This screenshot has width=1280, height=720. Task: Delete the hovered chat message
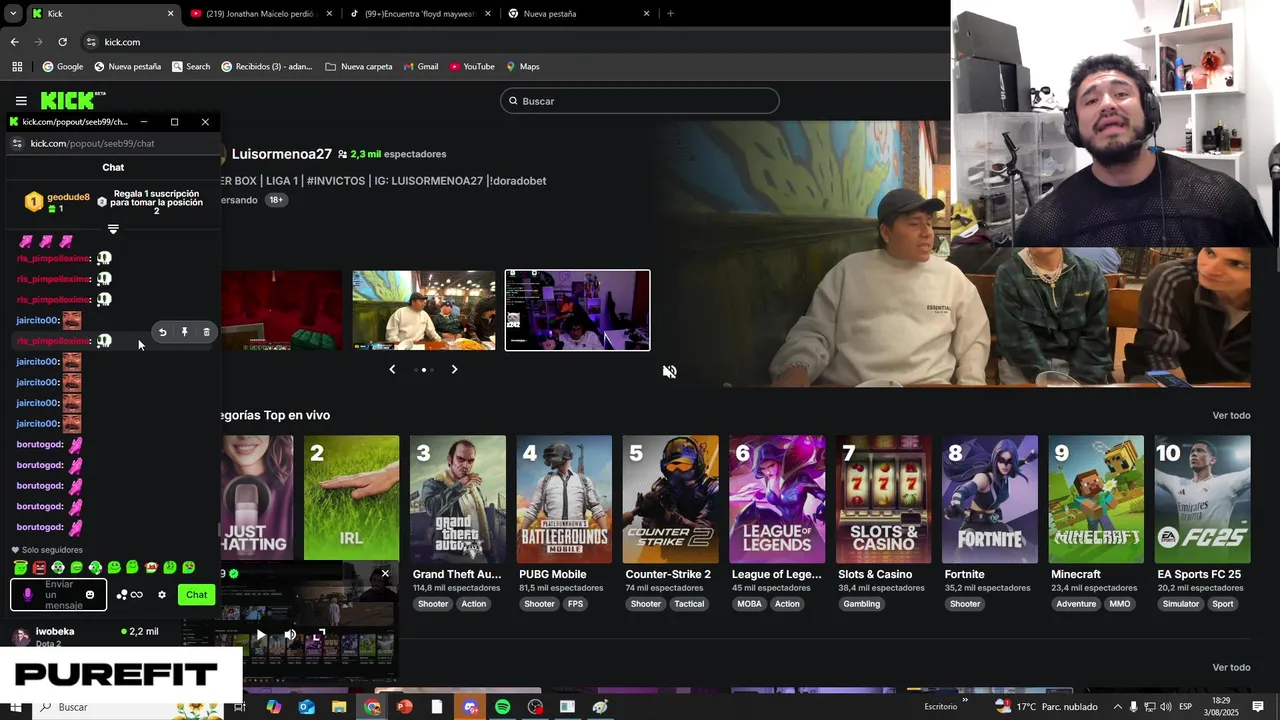[206, 332]
